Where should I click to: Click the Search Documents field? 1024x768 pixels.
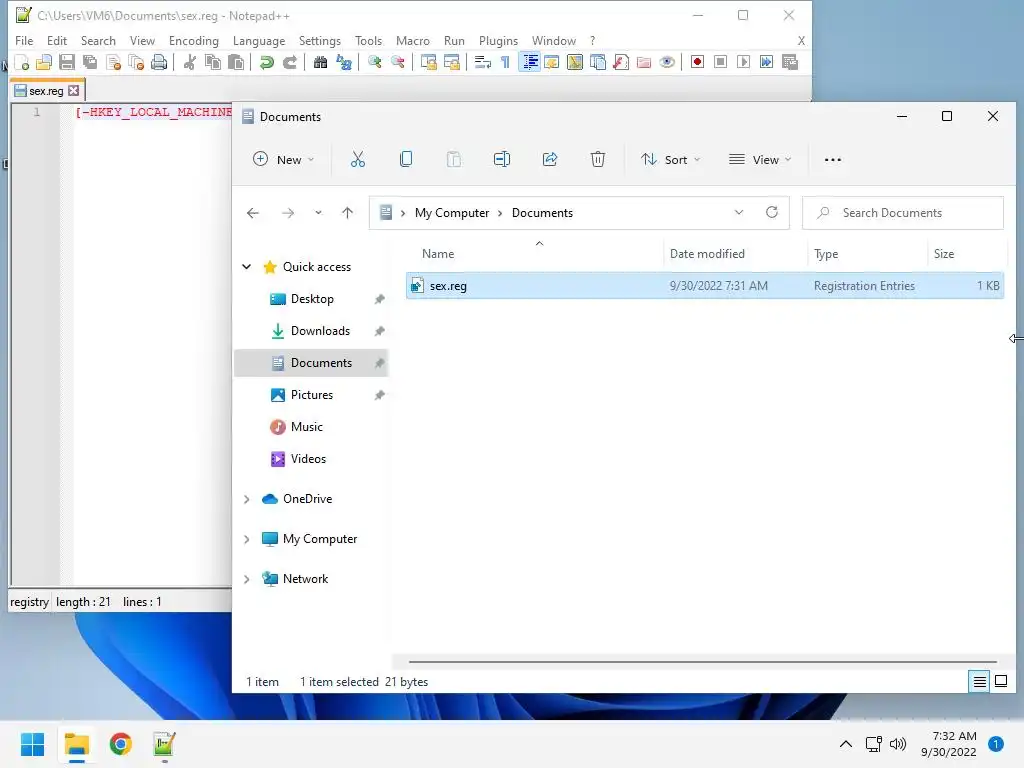pyautogui.click(x=903, y=213)
